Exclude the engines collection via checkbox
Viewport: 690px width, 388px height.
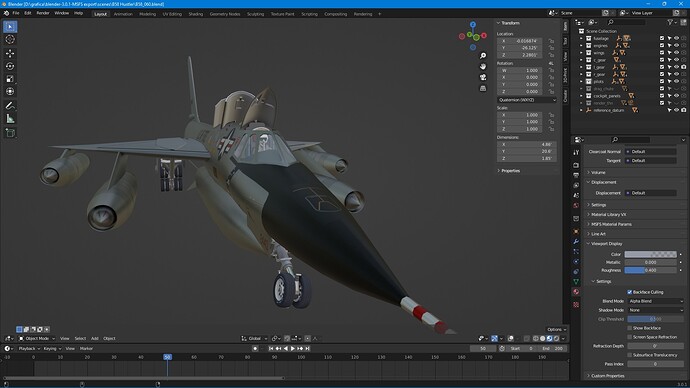pyautogui.click(x=661, y=45)
